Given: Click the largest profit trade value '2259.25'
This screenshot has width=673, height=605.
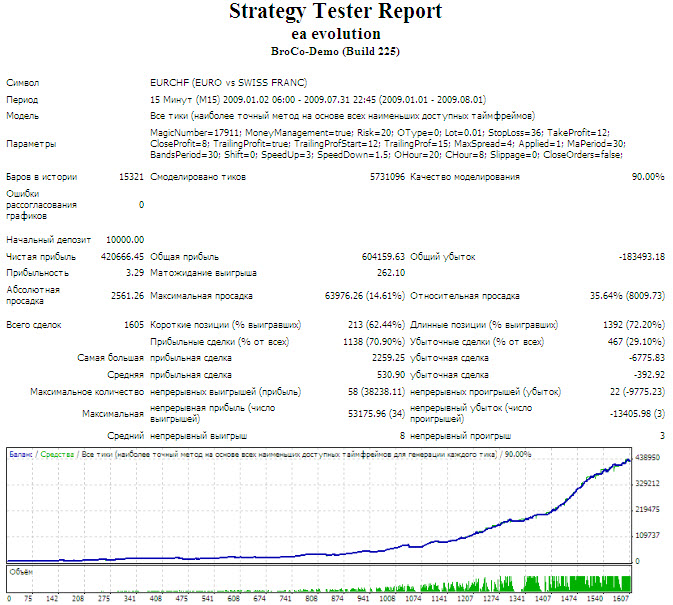Looking at the screenshot, I should 388,358.
